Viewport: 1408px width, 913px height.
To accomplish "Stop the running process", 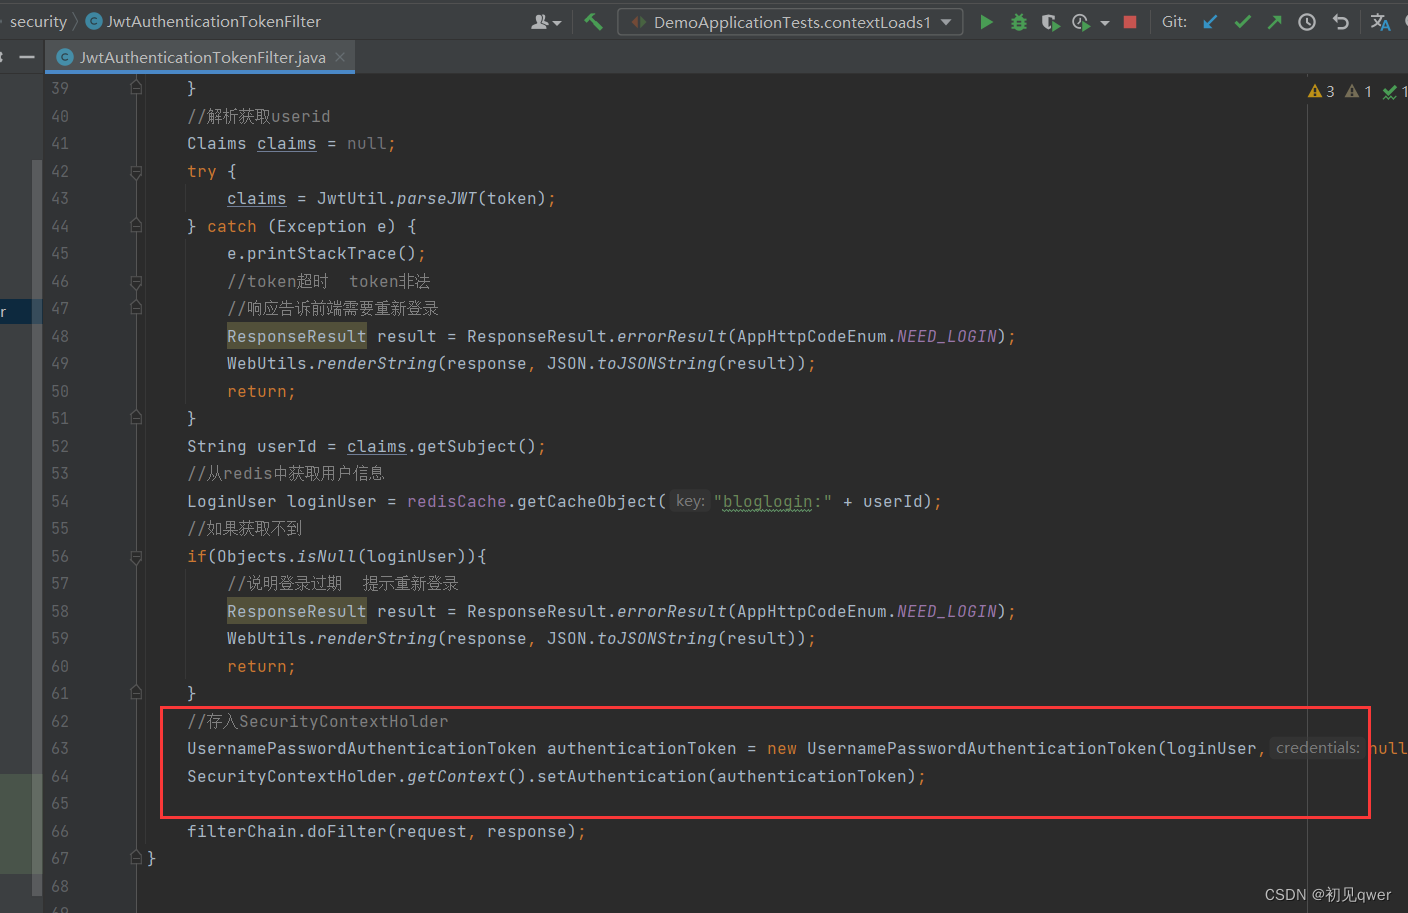I will click(x=1129, y=21).
